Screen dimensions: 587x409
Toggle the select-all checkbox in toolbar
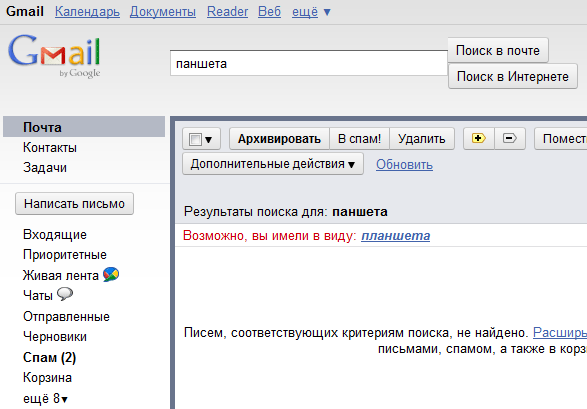(195, 140)
